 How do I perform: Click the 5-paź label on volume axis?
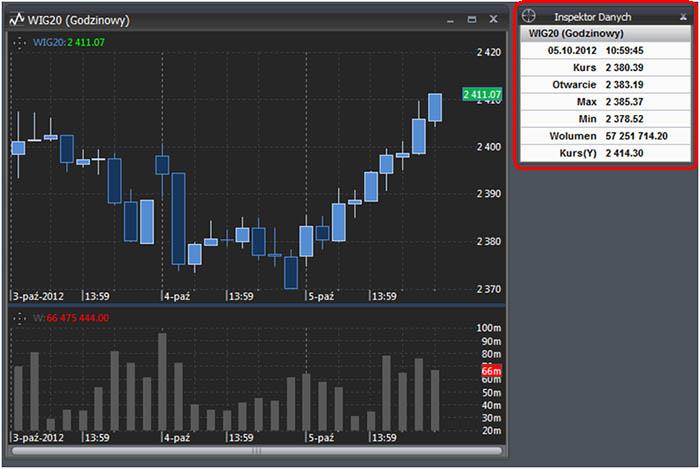(321, 438)
